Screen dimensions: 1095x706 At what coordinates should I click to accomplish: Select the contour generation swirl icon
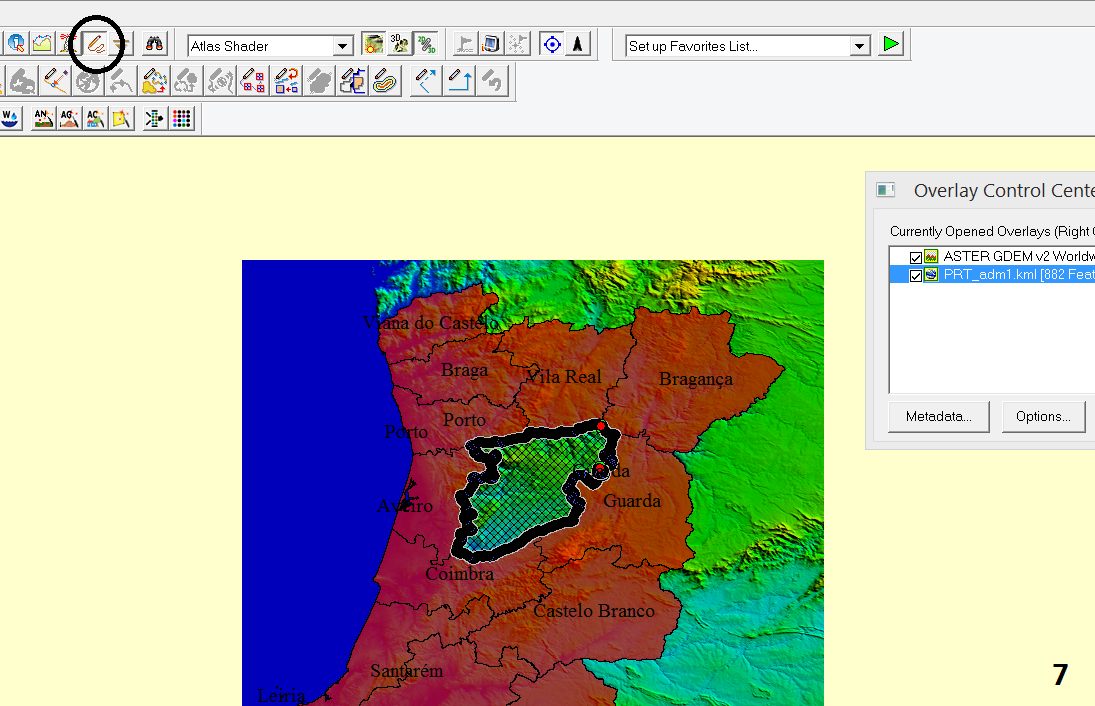[87, 81]
